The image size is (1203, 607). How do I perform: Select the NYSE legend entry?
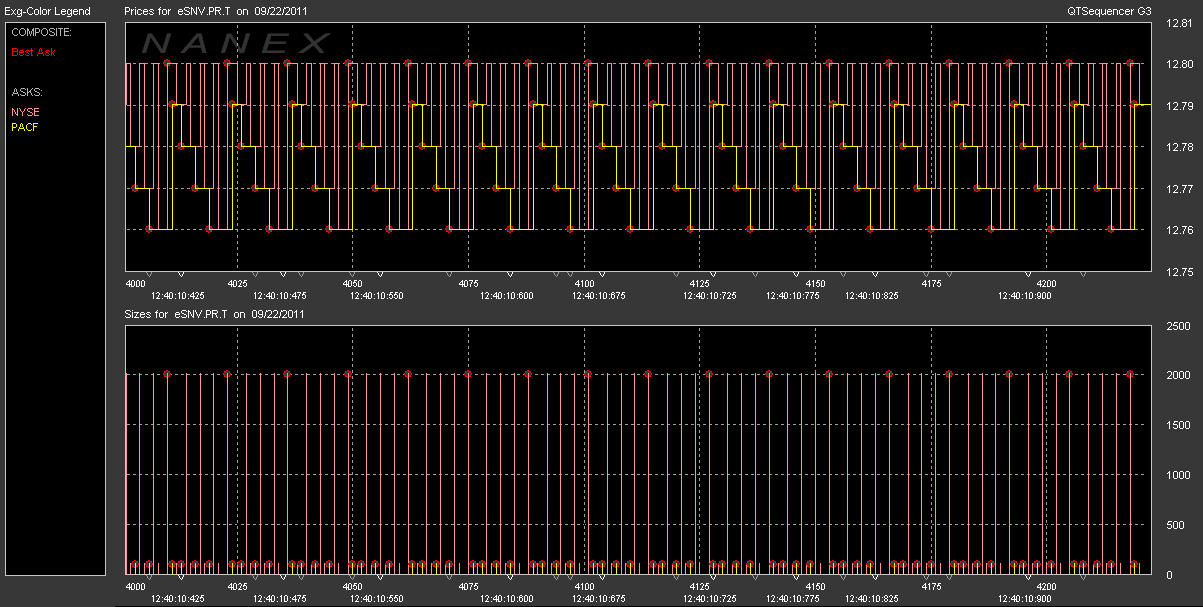[25, 112]
